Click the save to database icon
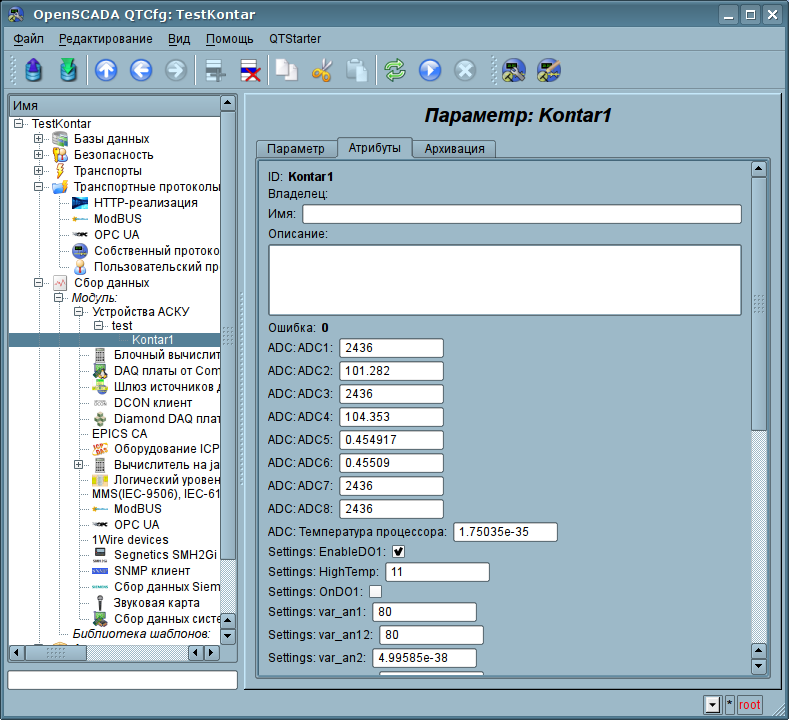The width and height of the screenshot is (789, 720). [x=68, y=70]
